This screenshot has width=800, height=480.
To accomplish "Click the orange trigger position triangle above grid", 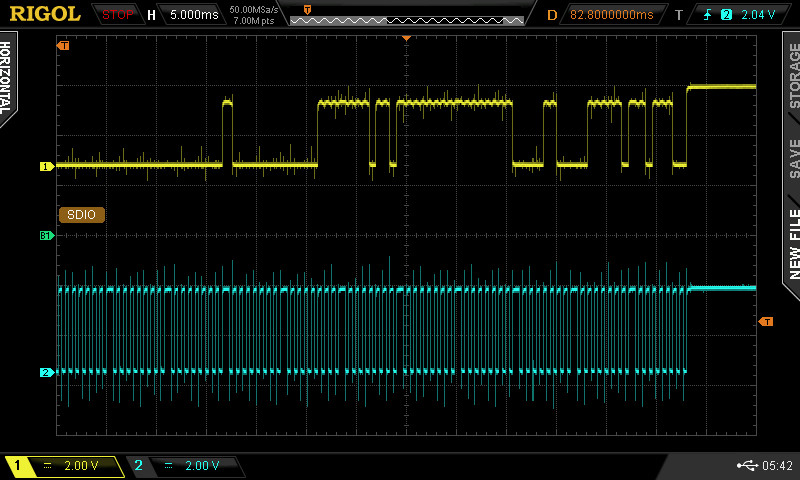I will pyautogui.click(x=406, y=38).
